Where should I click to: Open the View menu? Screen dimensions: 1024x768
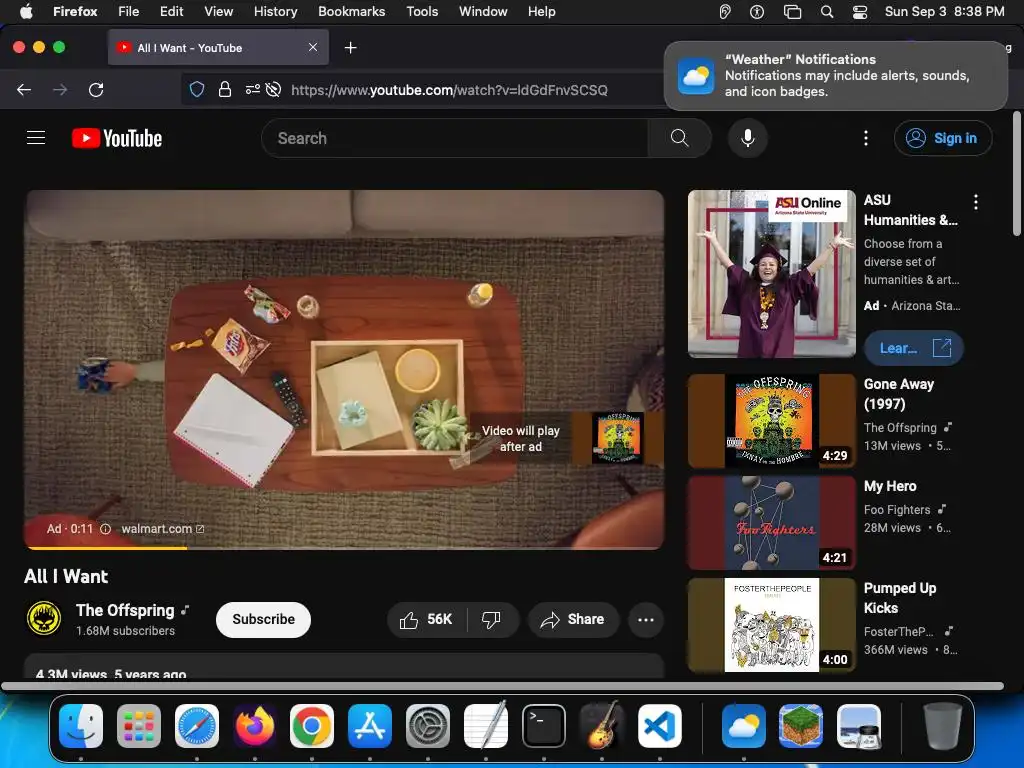pos(218,11)
